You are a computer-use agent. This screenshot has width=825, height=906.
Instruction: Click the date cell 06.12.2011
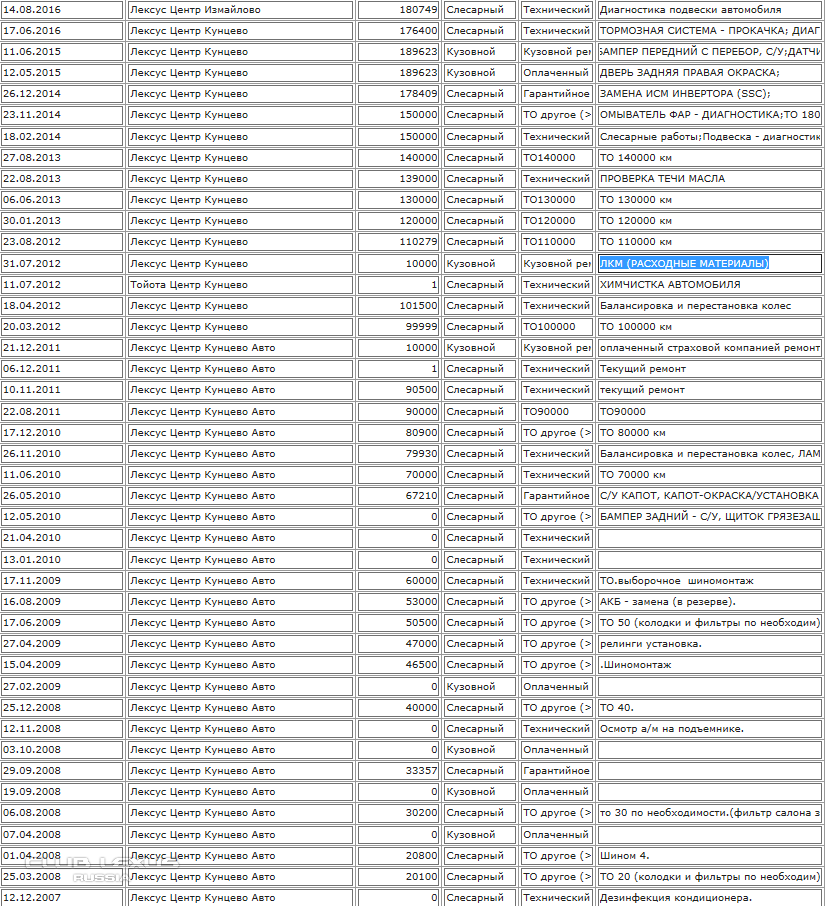(x=62, y=369)
